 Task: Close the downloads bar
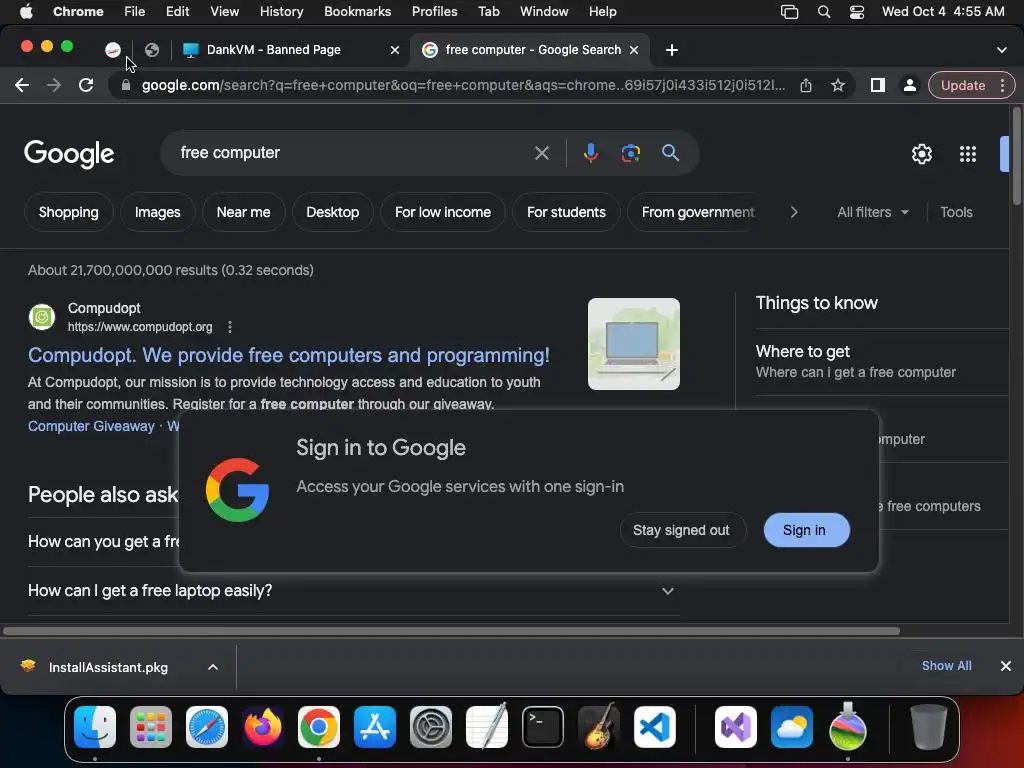[1006, 666]
